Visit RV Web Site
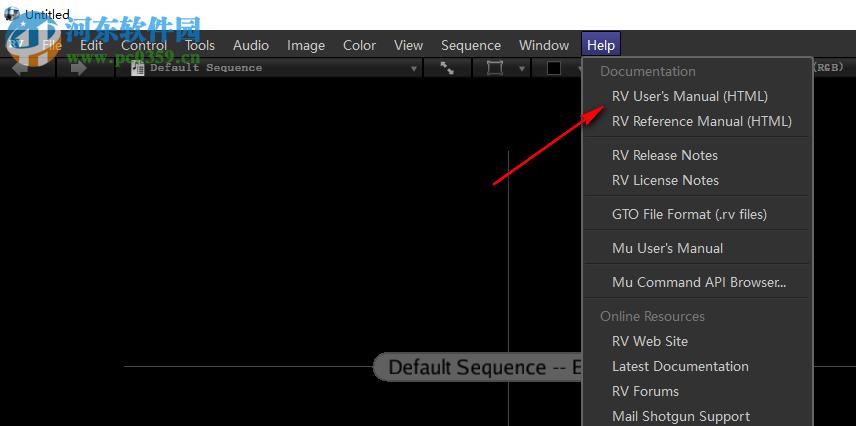This screenshot has height=426, width=856. 650,341
